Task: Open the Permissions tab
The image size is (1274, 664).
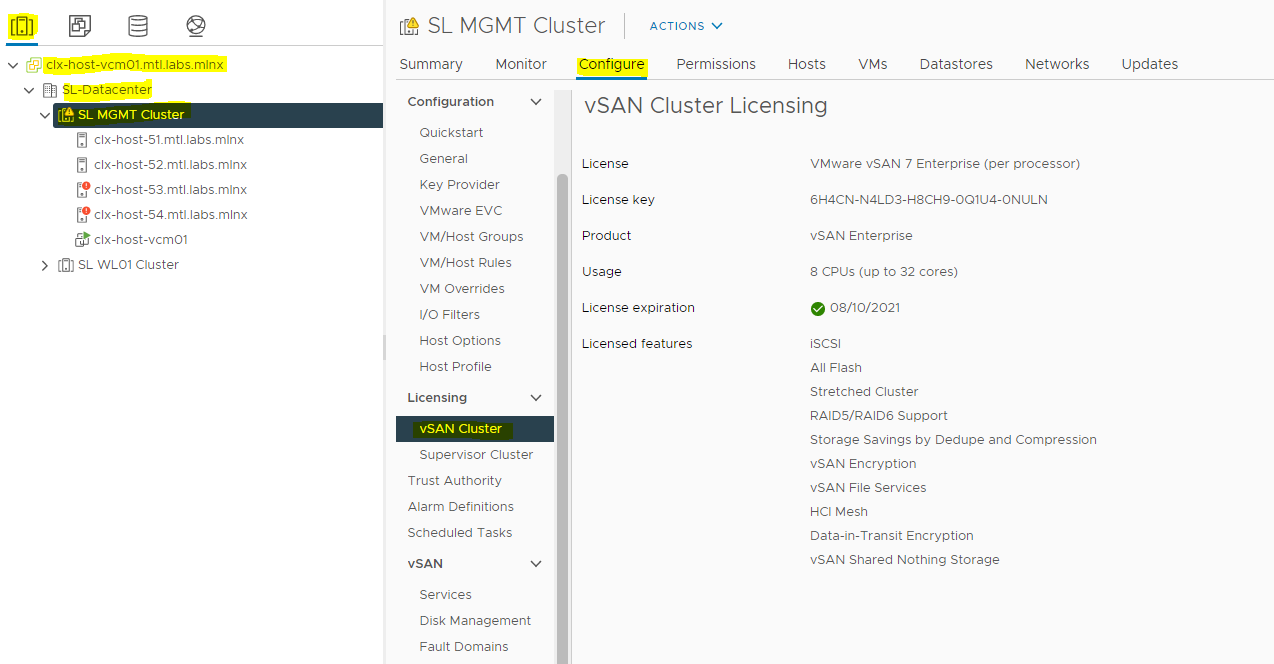Action: [x=716, y=64]
